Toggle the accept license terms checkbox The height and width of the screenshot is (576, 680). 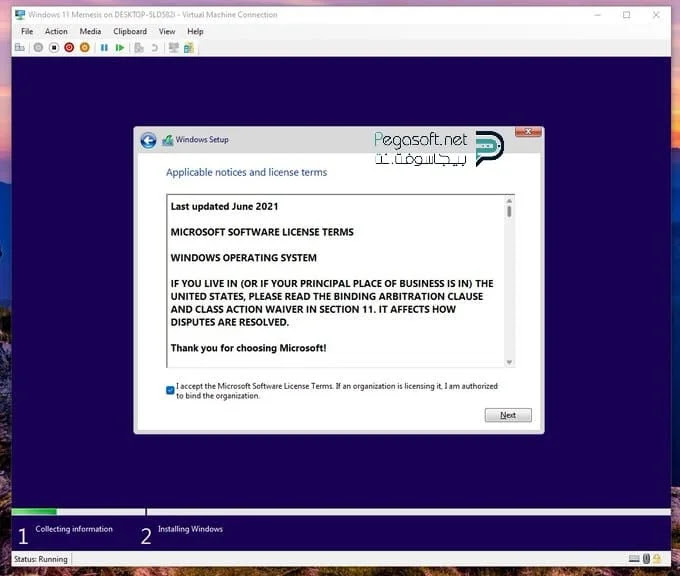[170, 390]
